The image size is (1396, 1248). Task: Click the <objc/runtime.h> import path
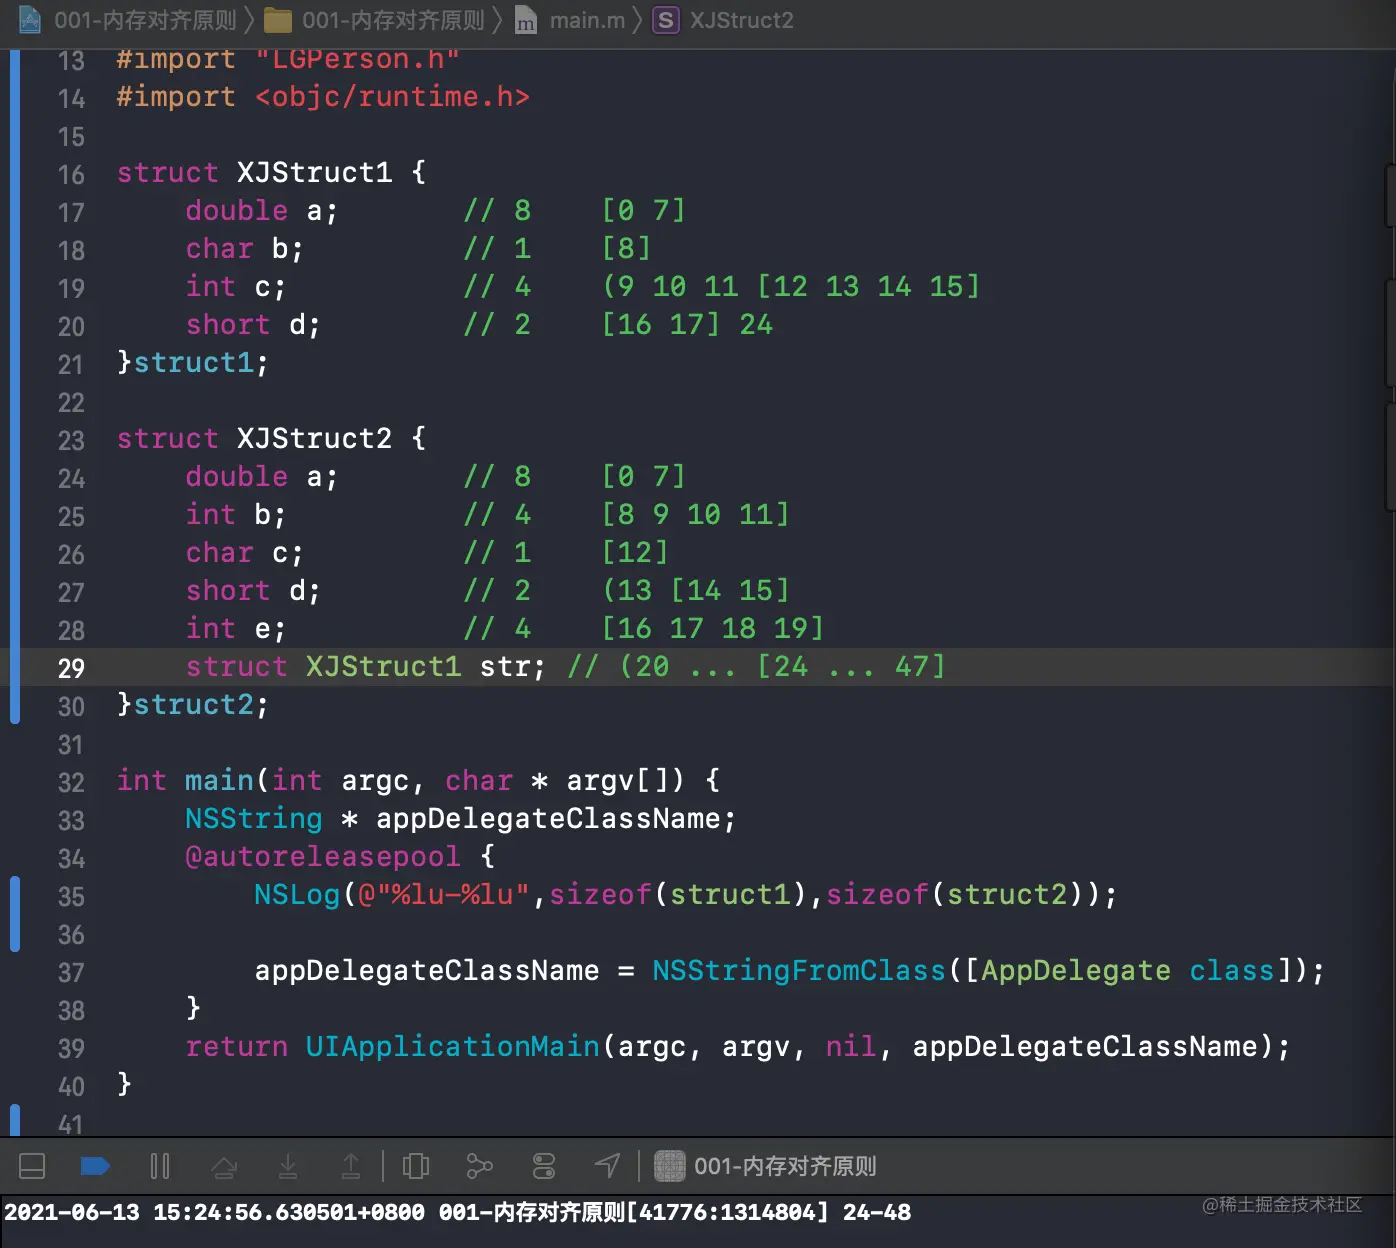[392, 97]
